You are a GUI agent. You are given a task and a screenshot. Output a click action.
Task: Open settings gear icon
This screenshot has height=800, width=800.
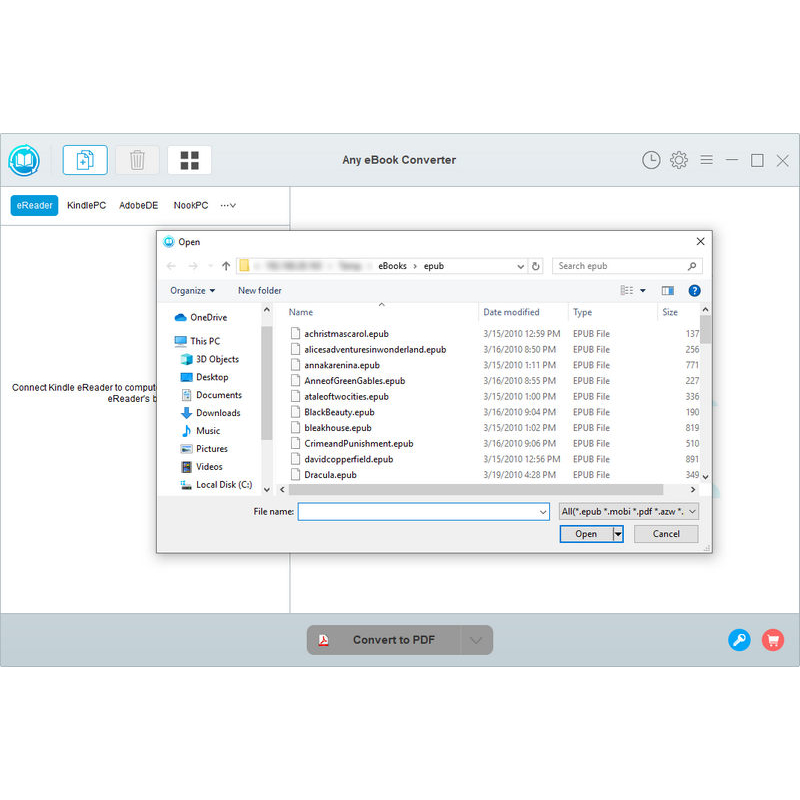coord(679,160)
